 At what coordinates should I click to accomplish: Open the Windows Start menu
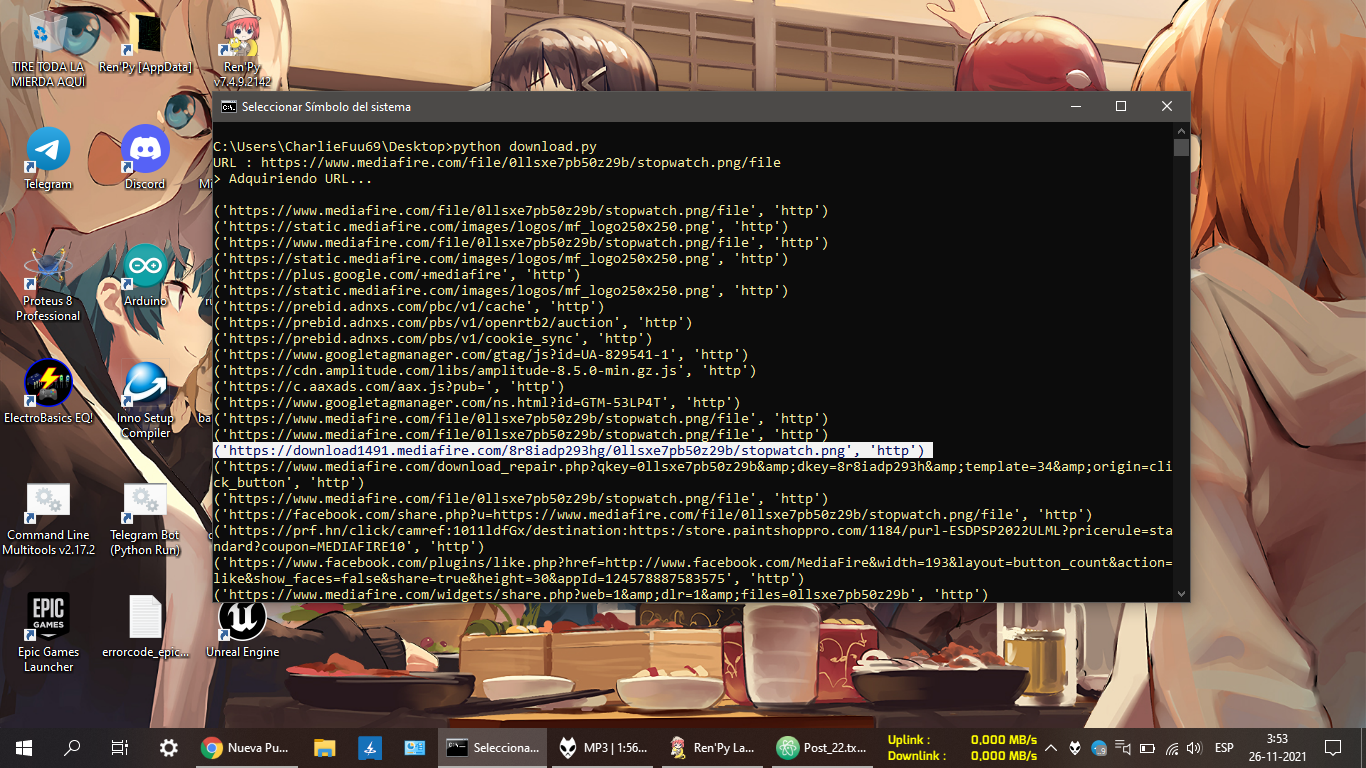(24, 748)
